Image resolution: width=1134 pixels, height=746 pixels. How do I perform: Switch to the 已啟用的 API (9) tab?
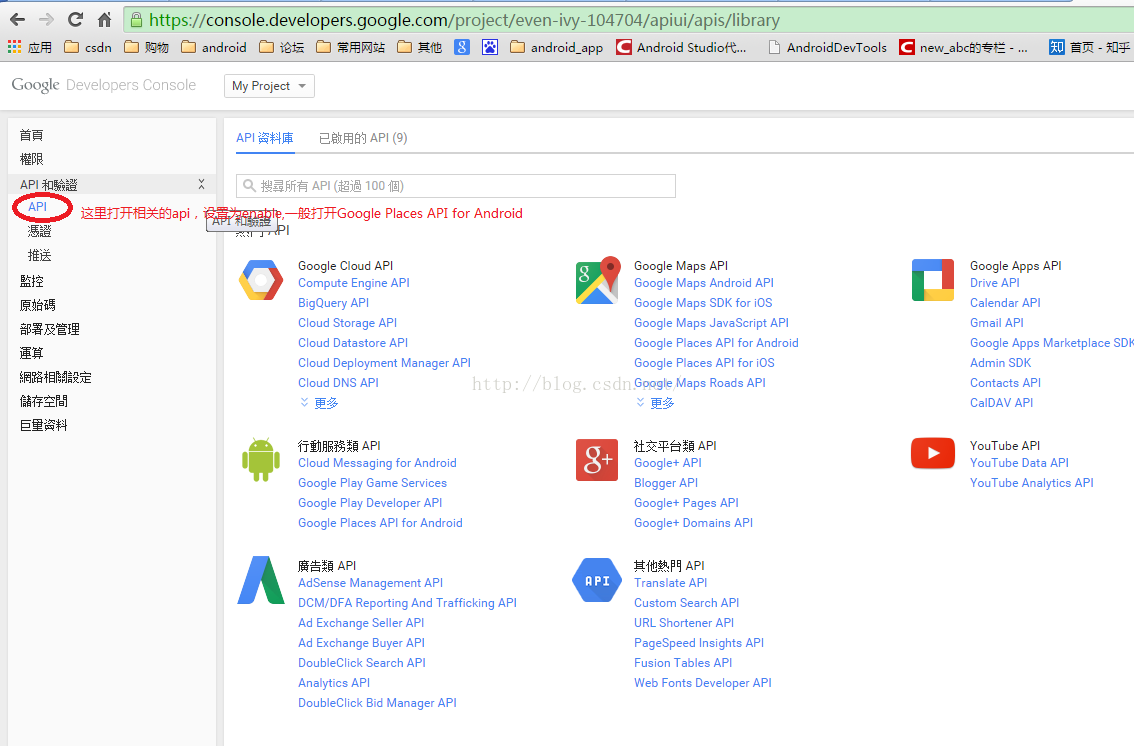(363, 138)
